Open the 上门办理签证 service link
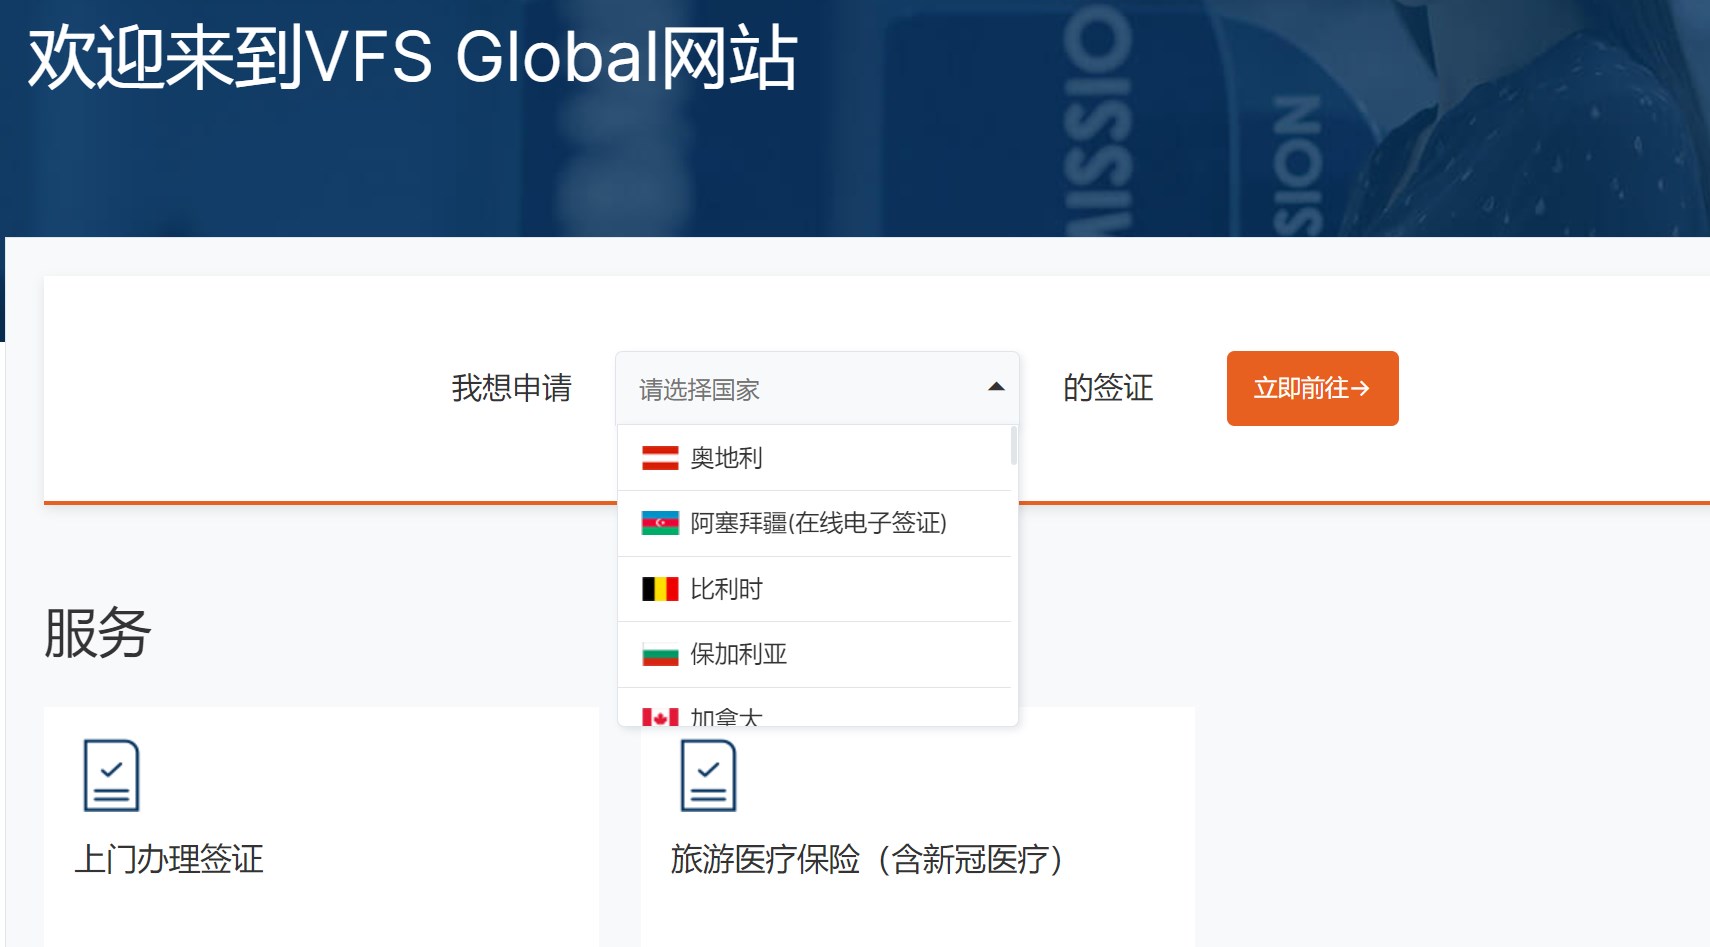The width and height of the screenshot is (1710, 947). (169, 859)
